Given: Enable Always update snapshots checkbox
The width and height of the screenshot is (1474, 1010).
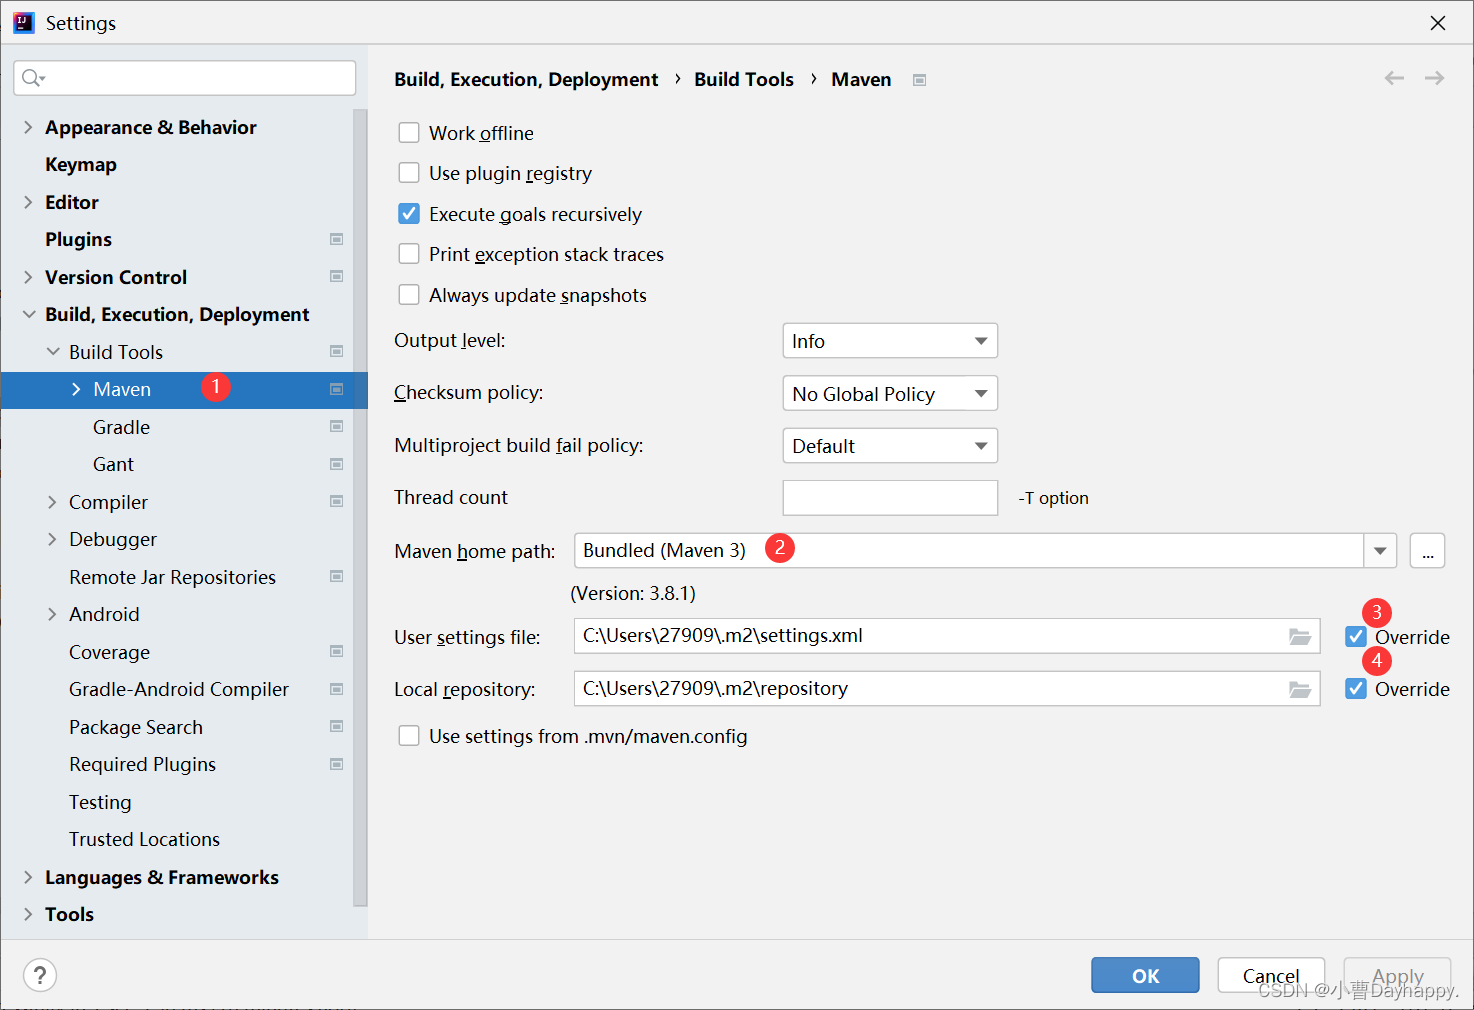Looking at the screenshot, I should pos(409,294).
